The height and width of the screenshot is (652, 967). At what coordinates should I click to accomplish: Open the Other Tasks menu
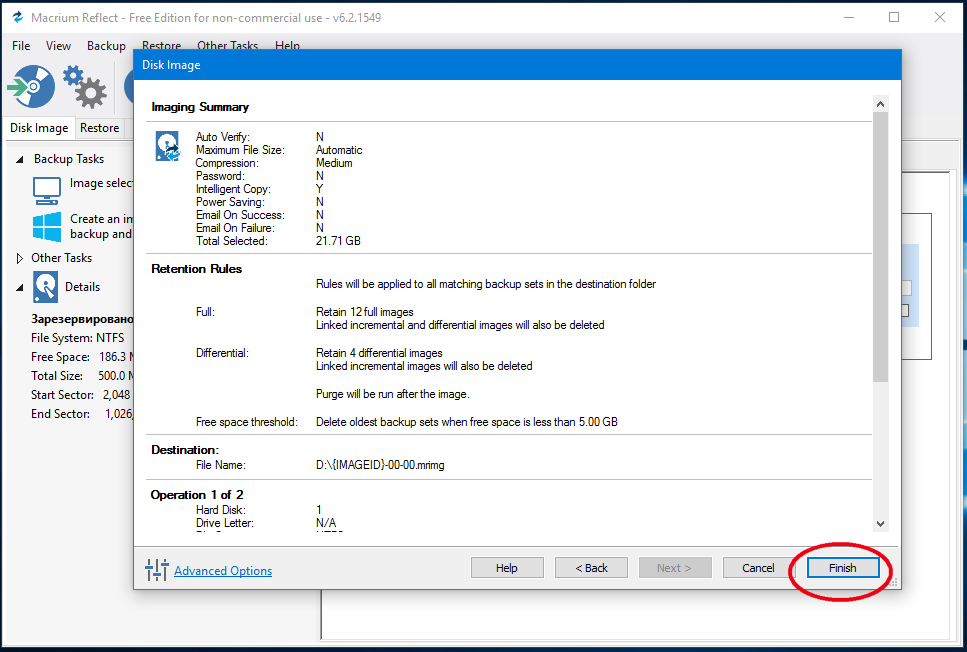227,45
